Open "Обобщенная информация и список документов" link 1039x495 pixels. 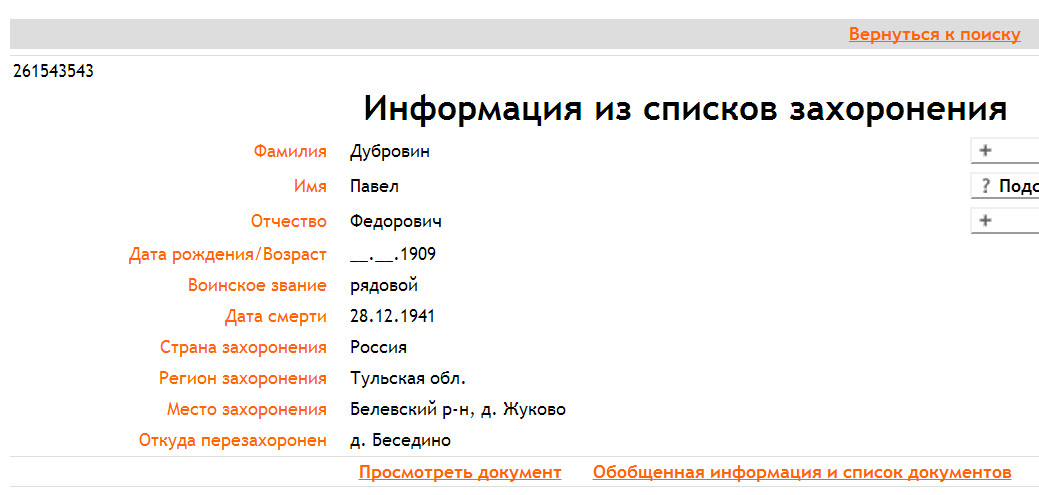(801, 472)
